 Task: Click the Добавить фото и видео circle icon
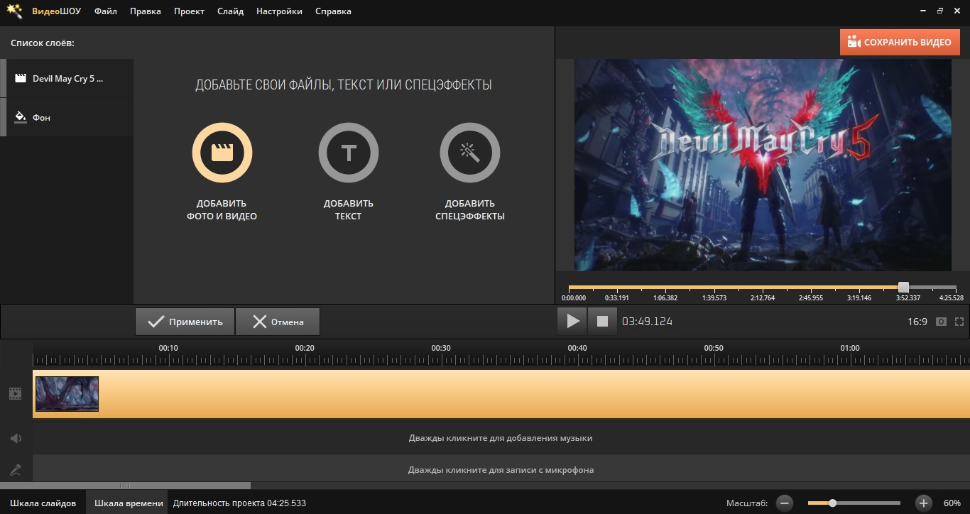pos(222,152)
